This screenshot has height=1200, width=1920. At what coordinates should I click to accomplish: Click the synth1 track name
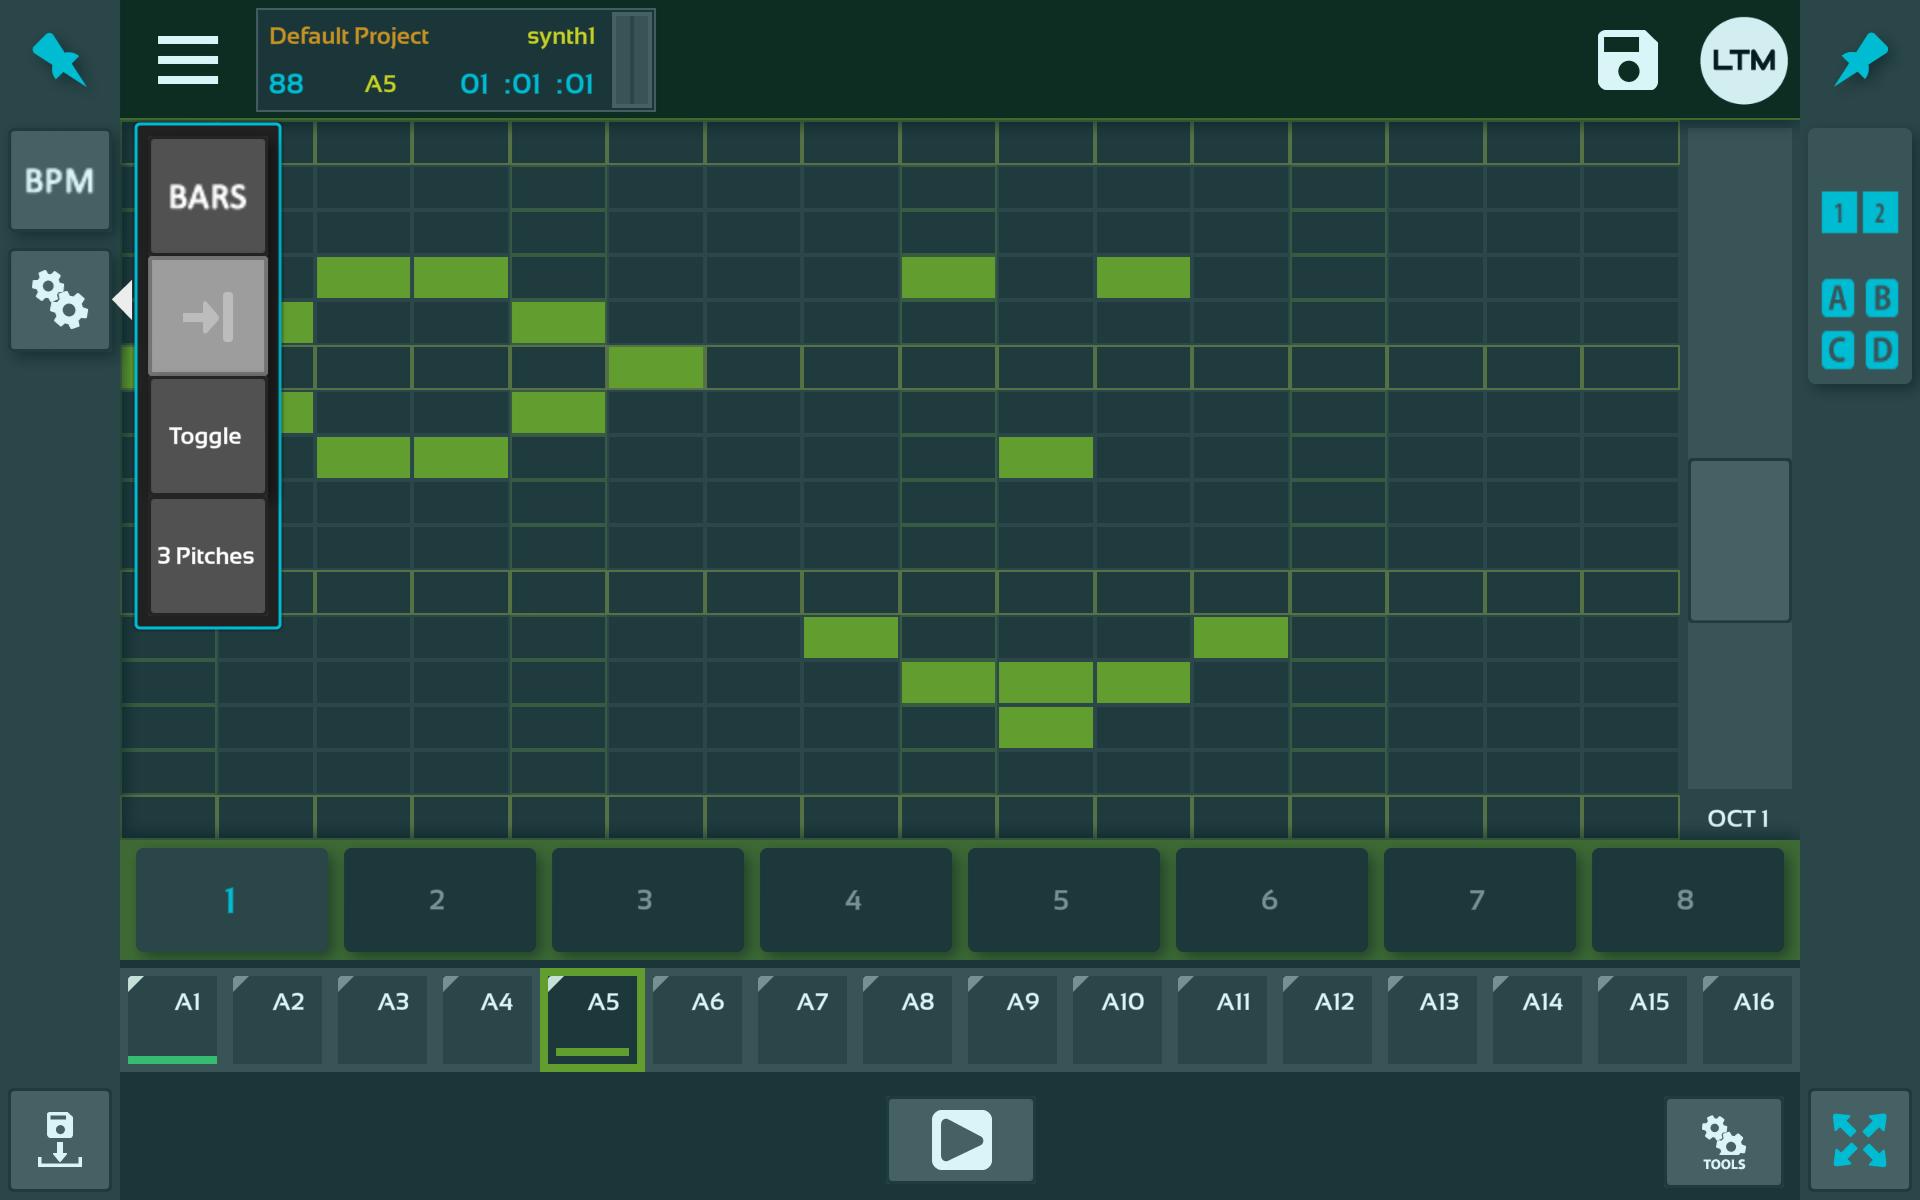(x=561, y=36)
